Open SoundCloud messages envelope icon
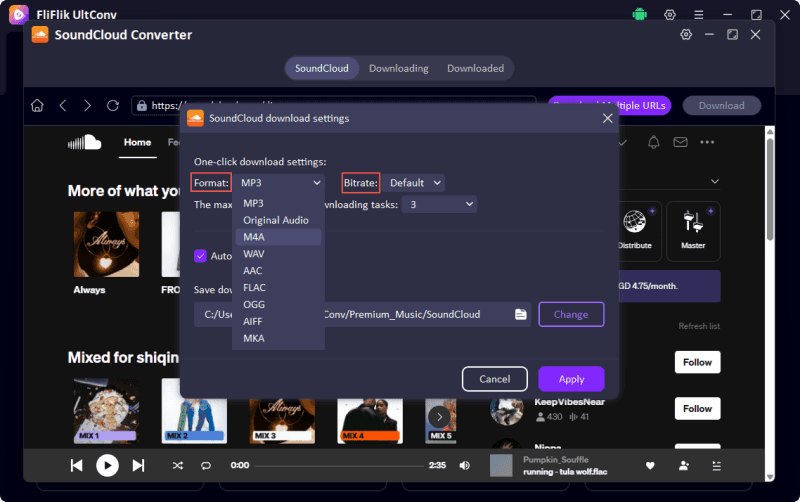Screen dimensions: 800x502 pos(680,142)
